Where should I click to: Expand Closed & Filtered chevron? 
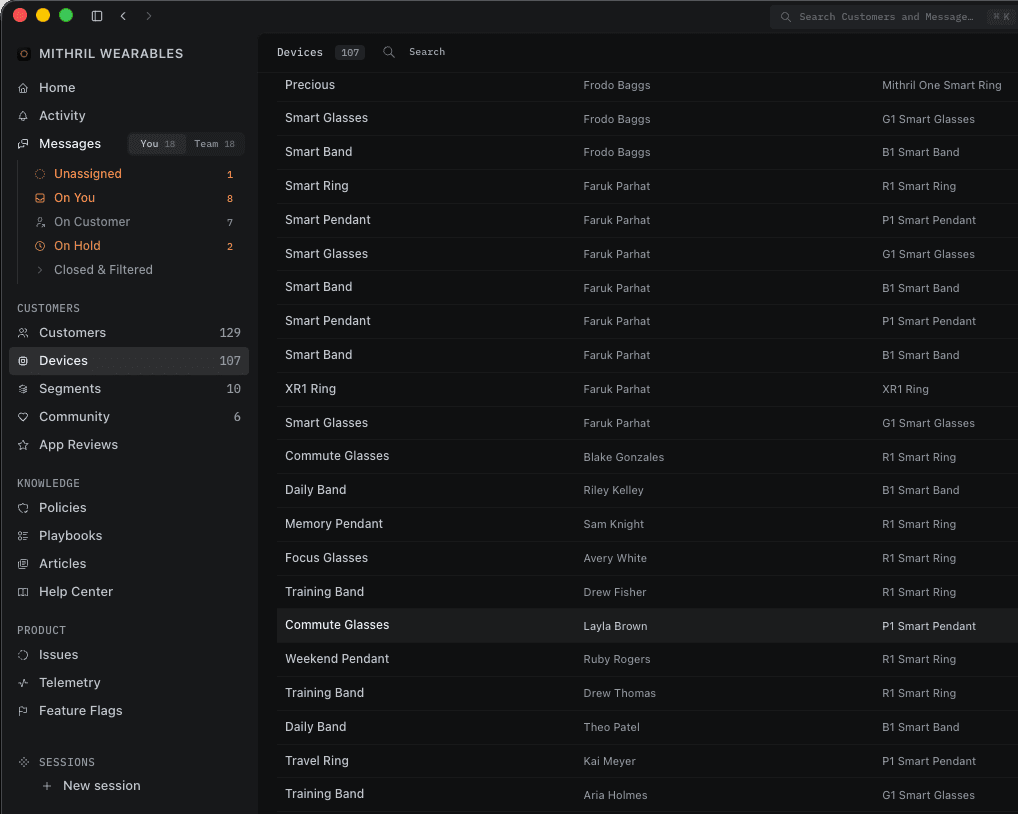pos(40,270)
